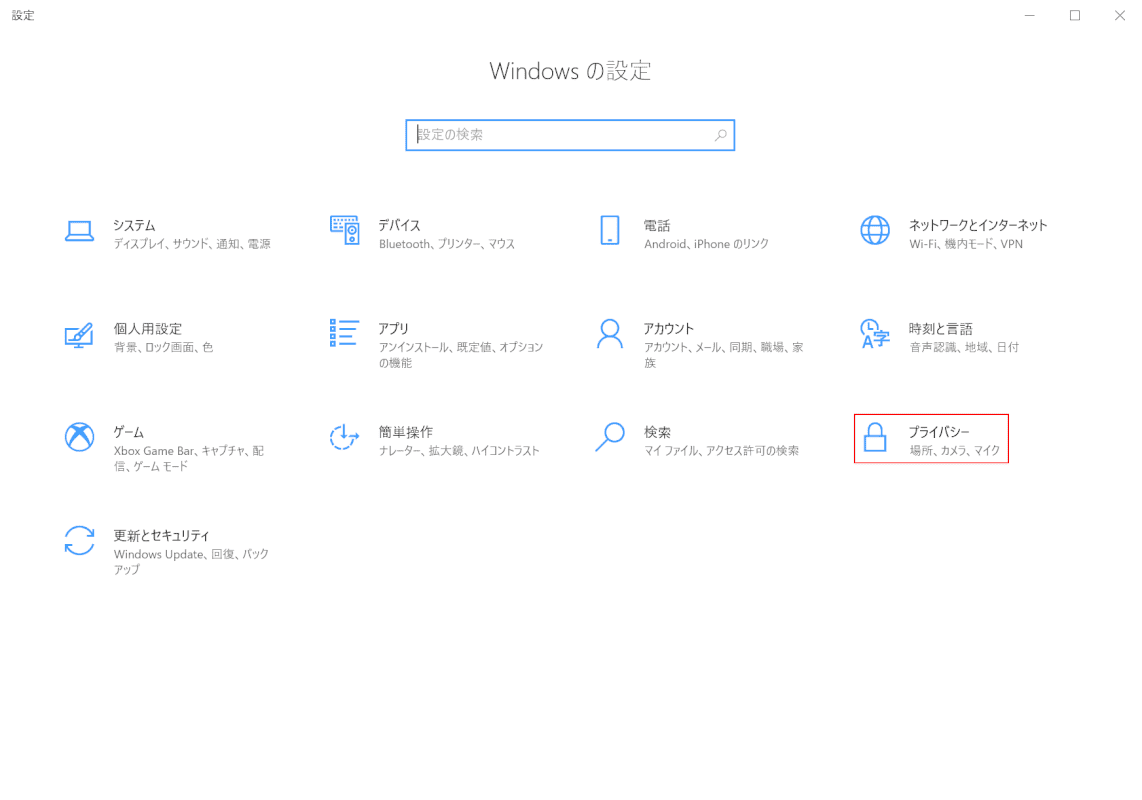This screenshot has height=800, width=1142.
Task: Click 'Windows Update、回復、バックアップ' description
Action: pyautogui.click(x=192, y=562)
